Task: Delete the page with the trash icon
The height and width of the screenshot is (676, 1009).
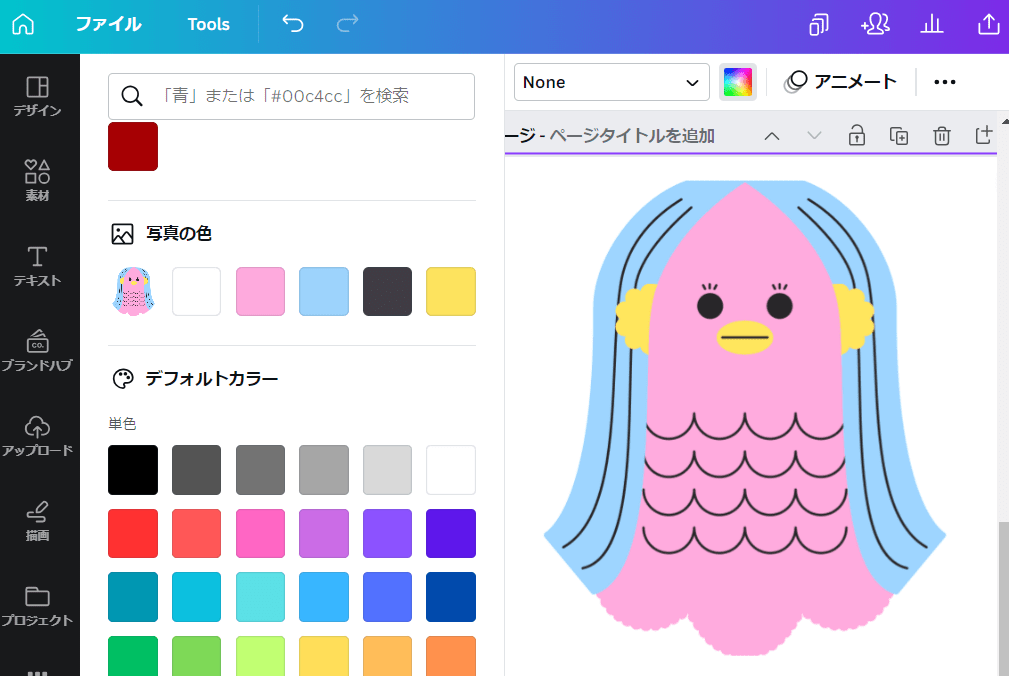Action: pyautogui.click(x=941, y=135)
